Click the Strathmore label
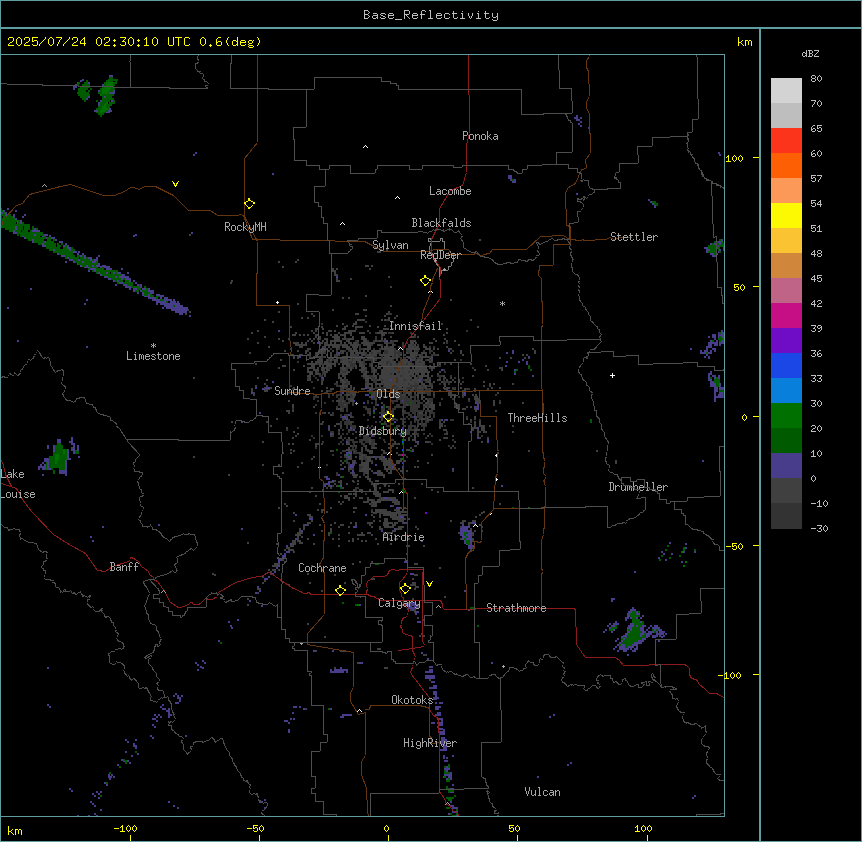This screenshot has height=842, width=862. point(516,608)
